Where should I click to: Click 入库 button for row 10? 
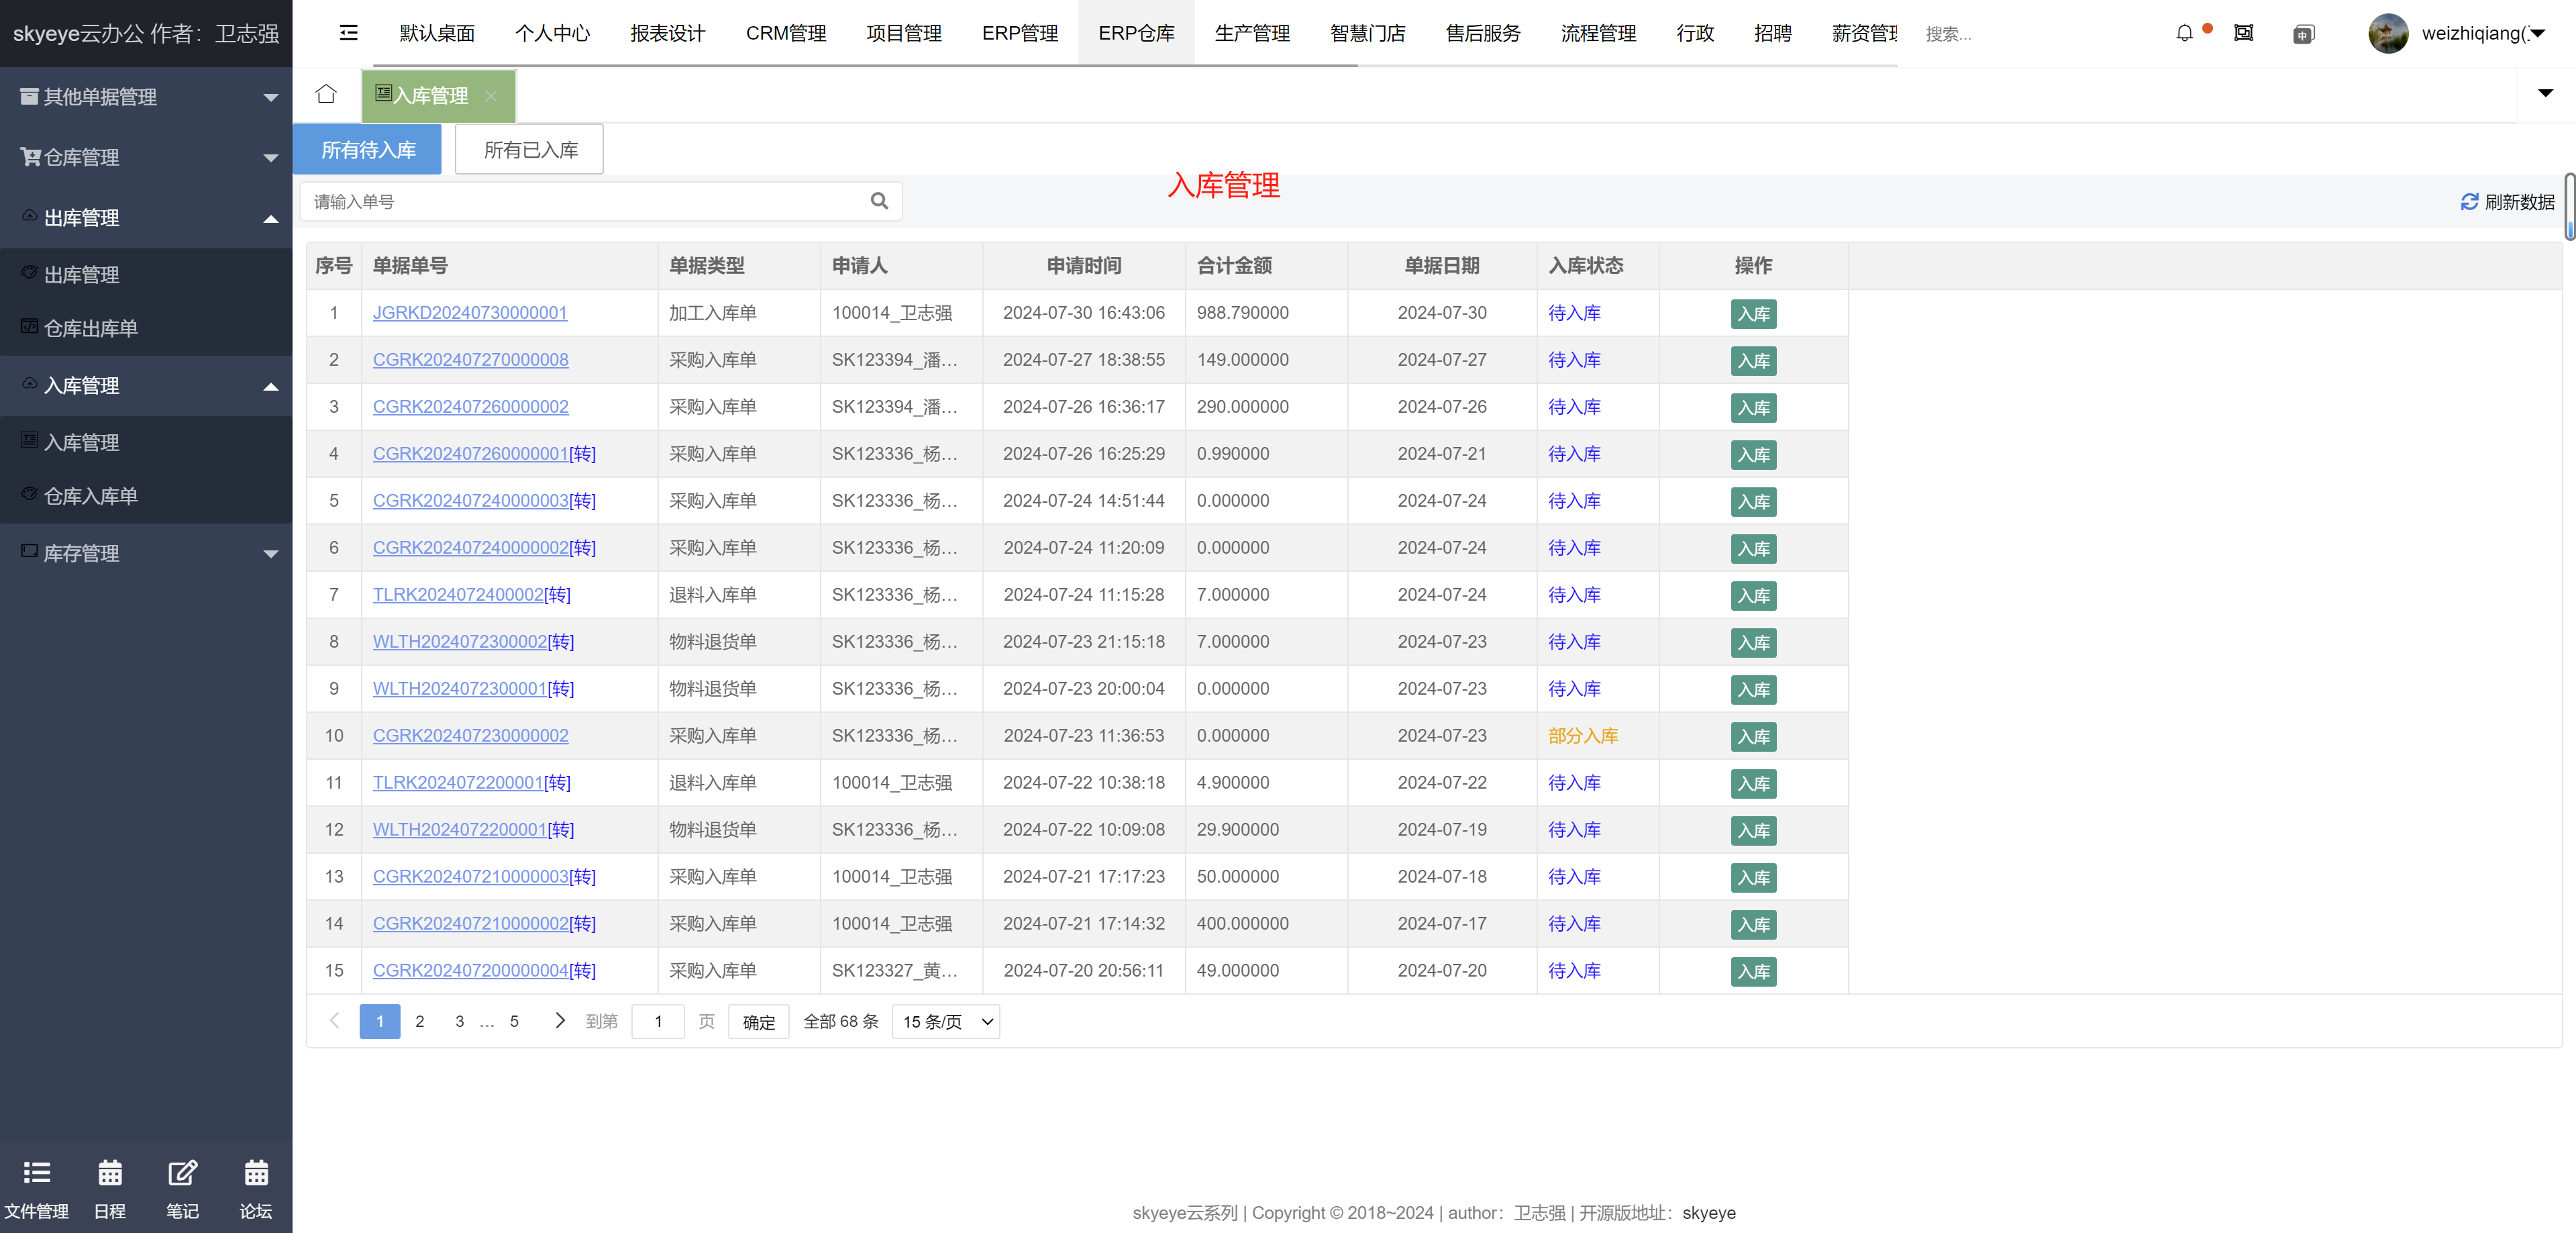pos(1753,736)
